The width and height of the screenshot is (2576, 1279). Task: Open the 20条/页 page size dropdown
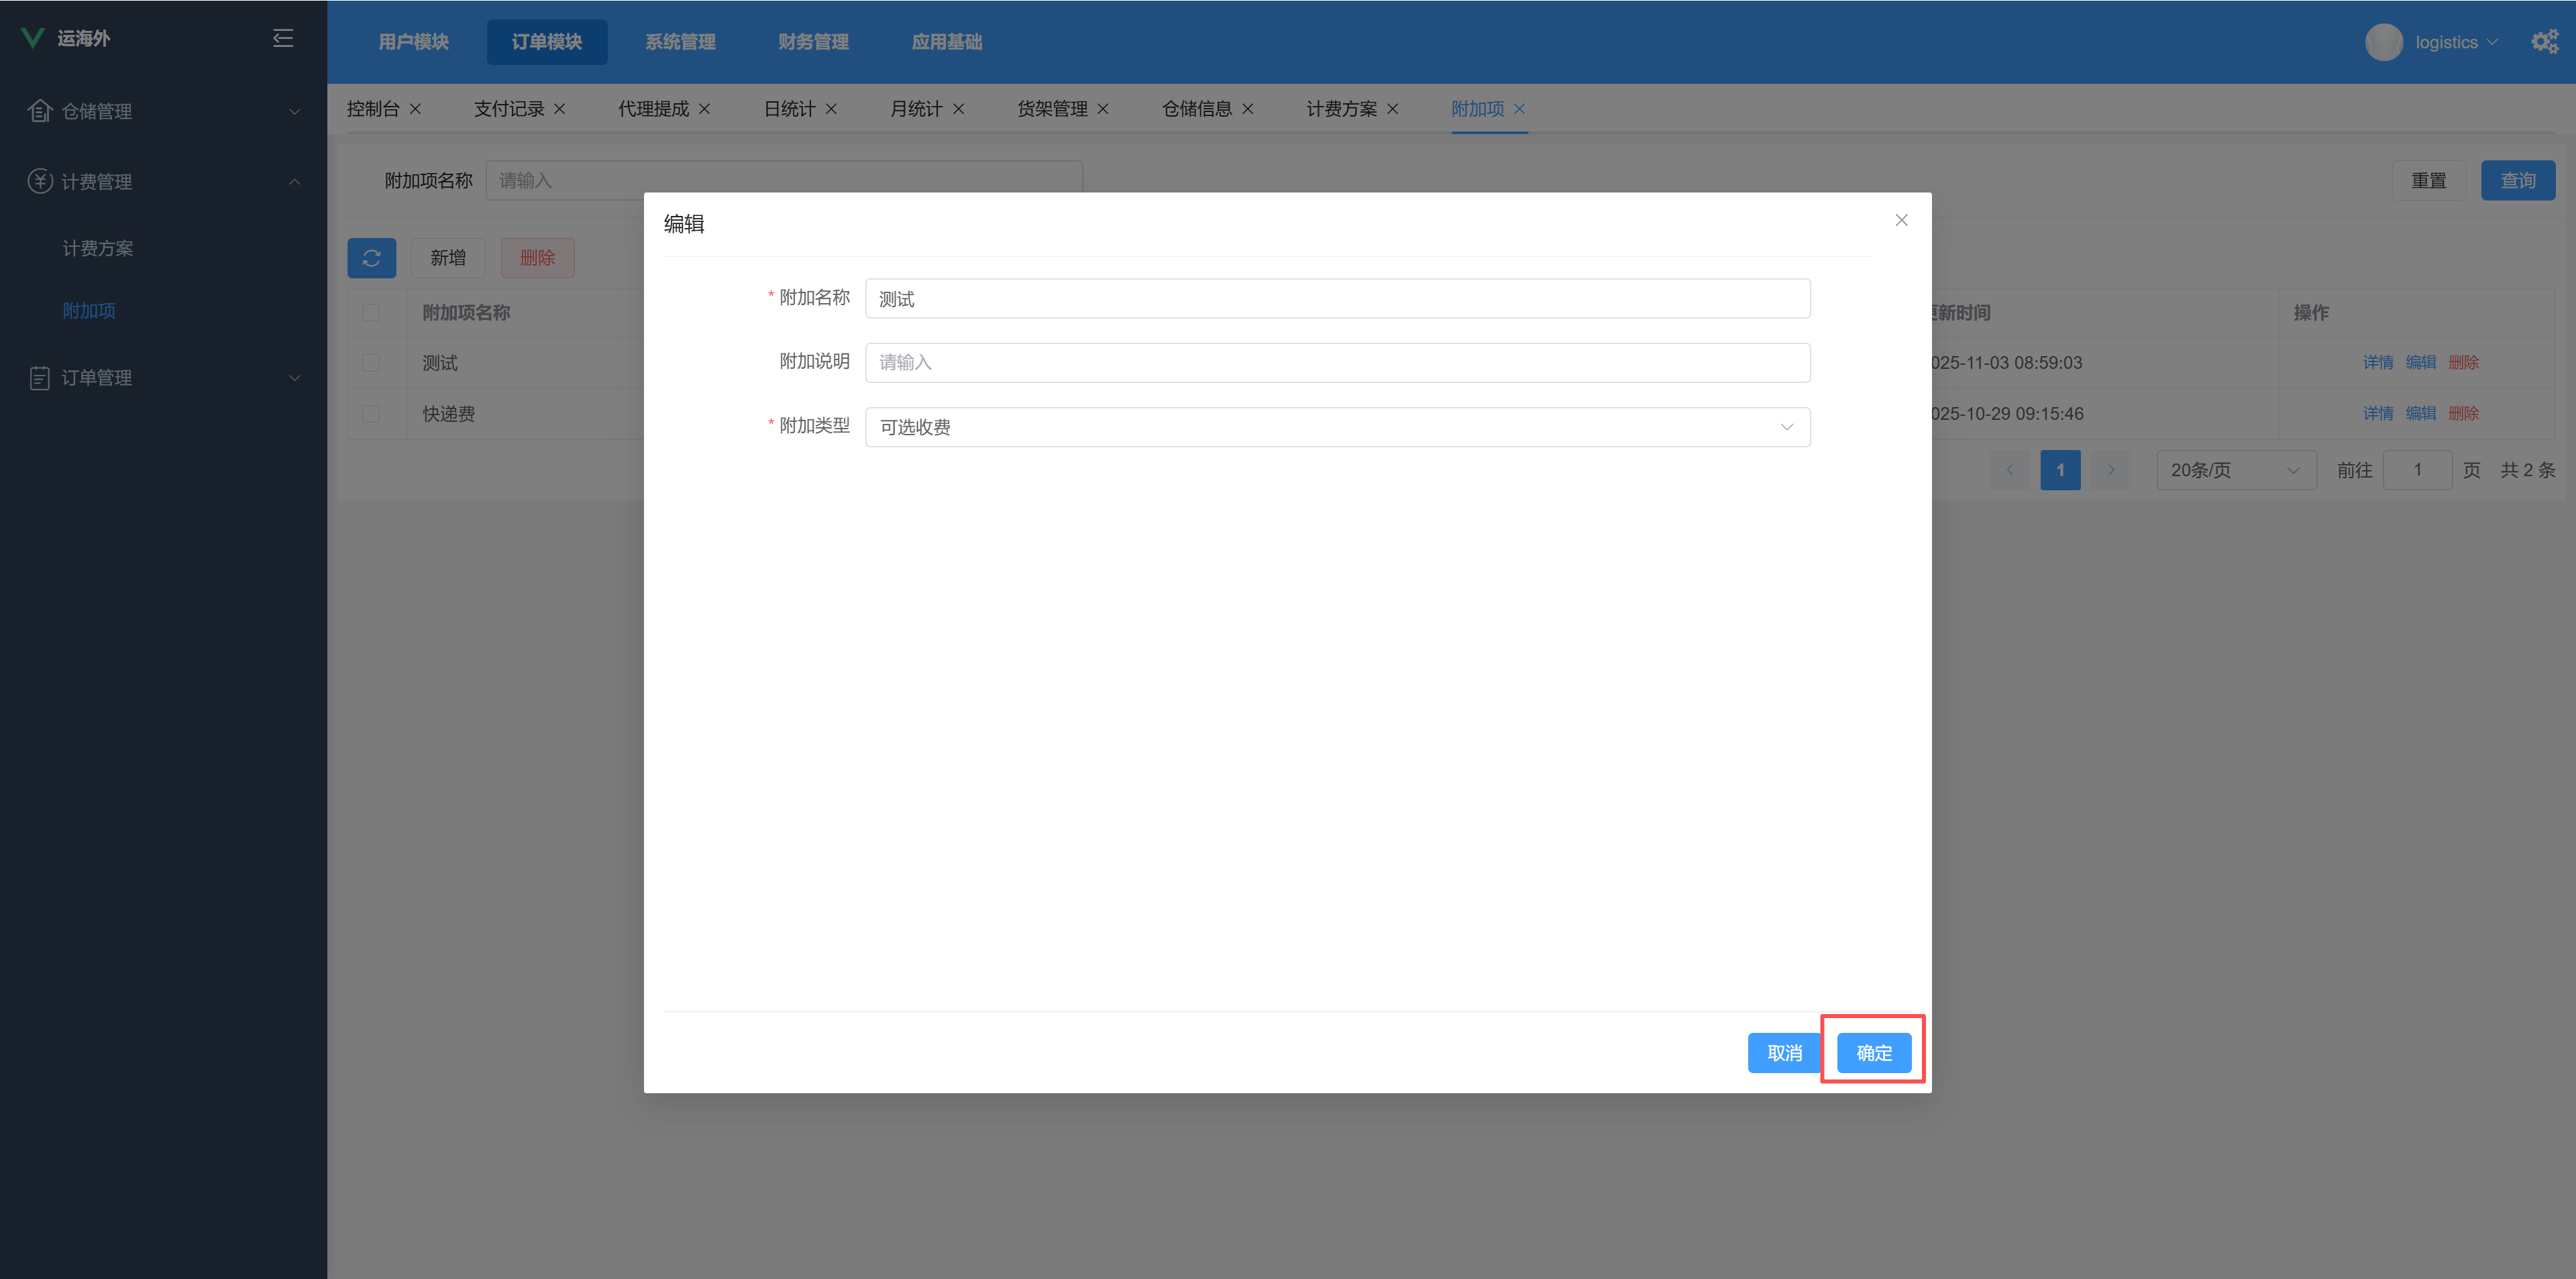pos(2236,469)
